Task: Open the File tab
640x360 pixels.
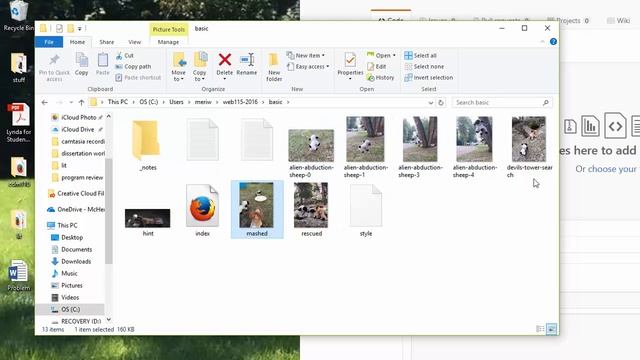Action: coord(49,42)
